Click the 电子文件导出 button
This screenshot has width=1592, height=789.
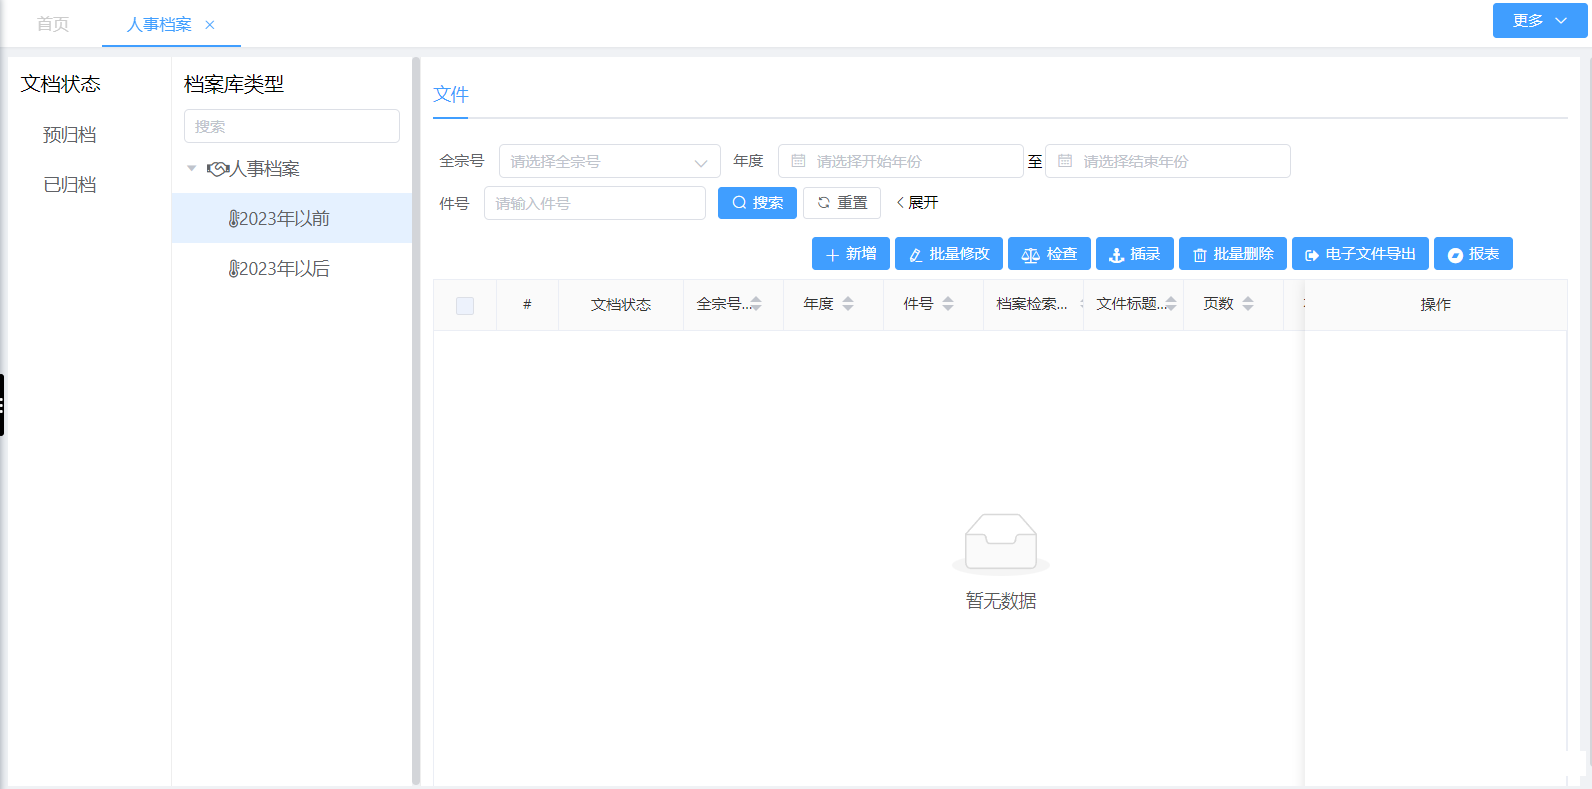(x=1360, y=254)
